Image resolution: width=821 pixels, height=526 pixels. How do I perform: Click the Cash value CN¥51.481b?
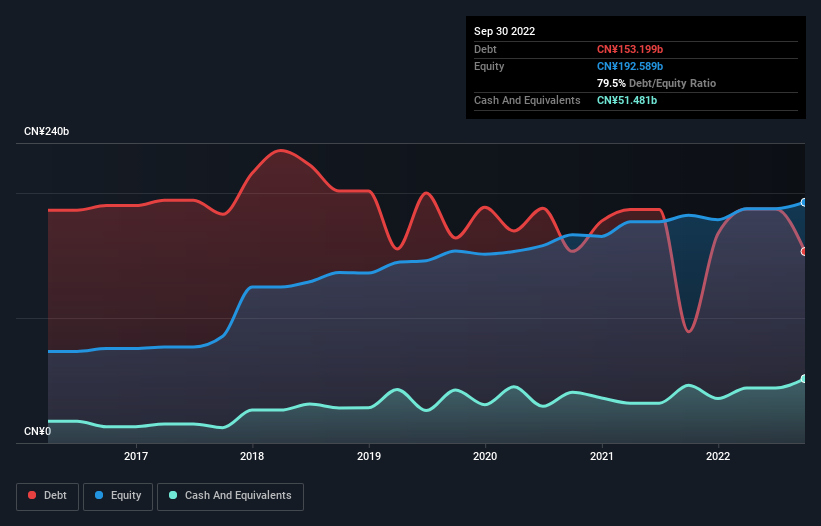pyautogui.click(x=627, y=100)
